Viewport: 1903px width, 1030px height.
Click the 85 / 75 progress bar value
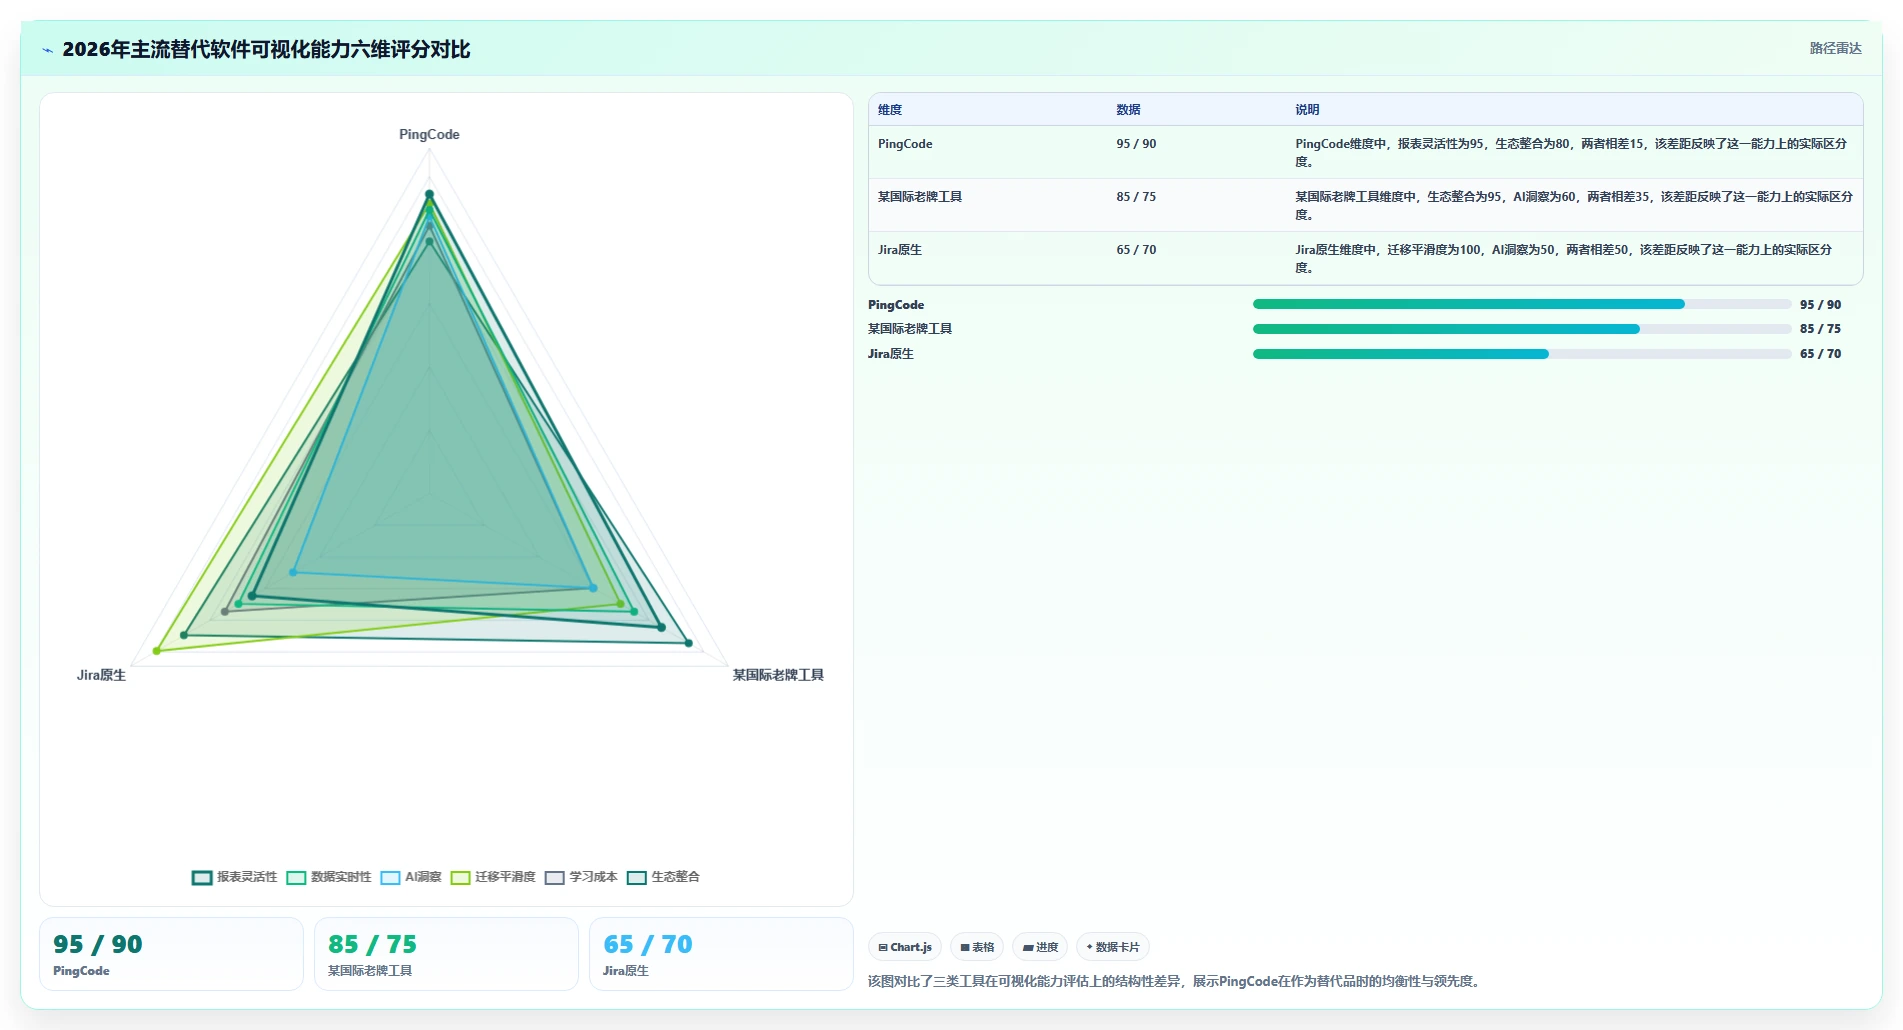(1820, 329)
